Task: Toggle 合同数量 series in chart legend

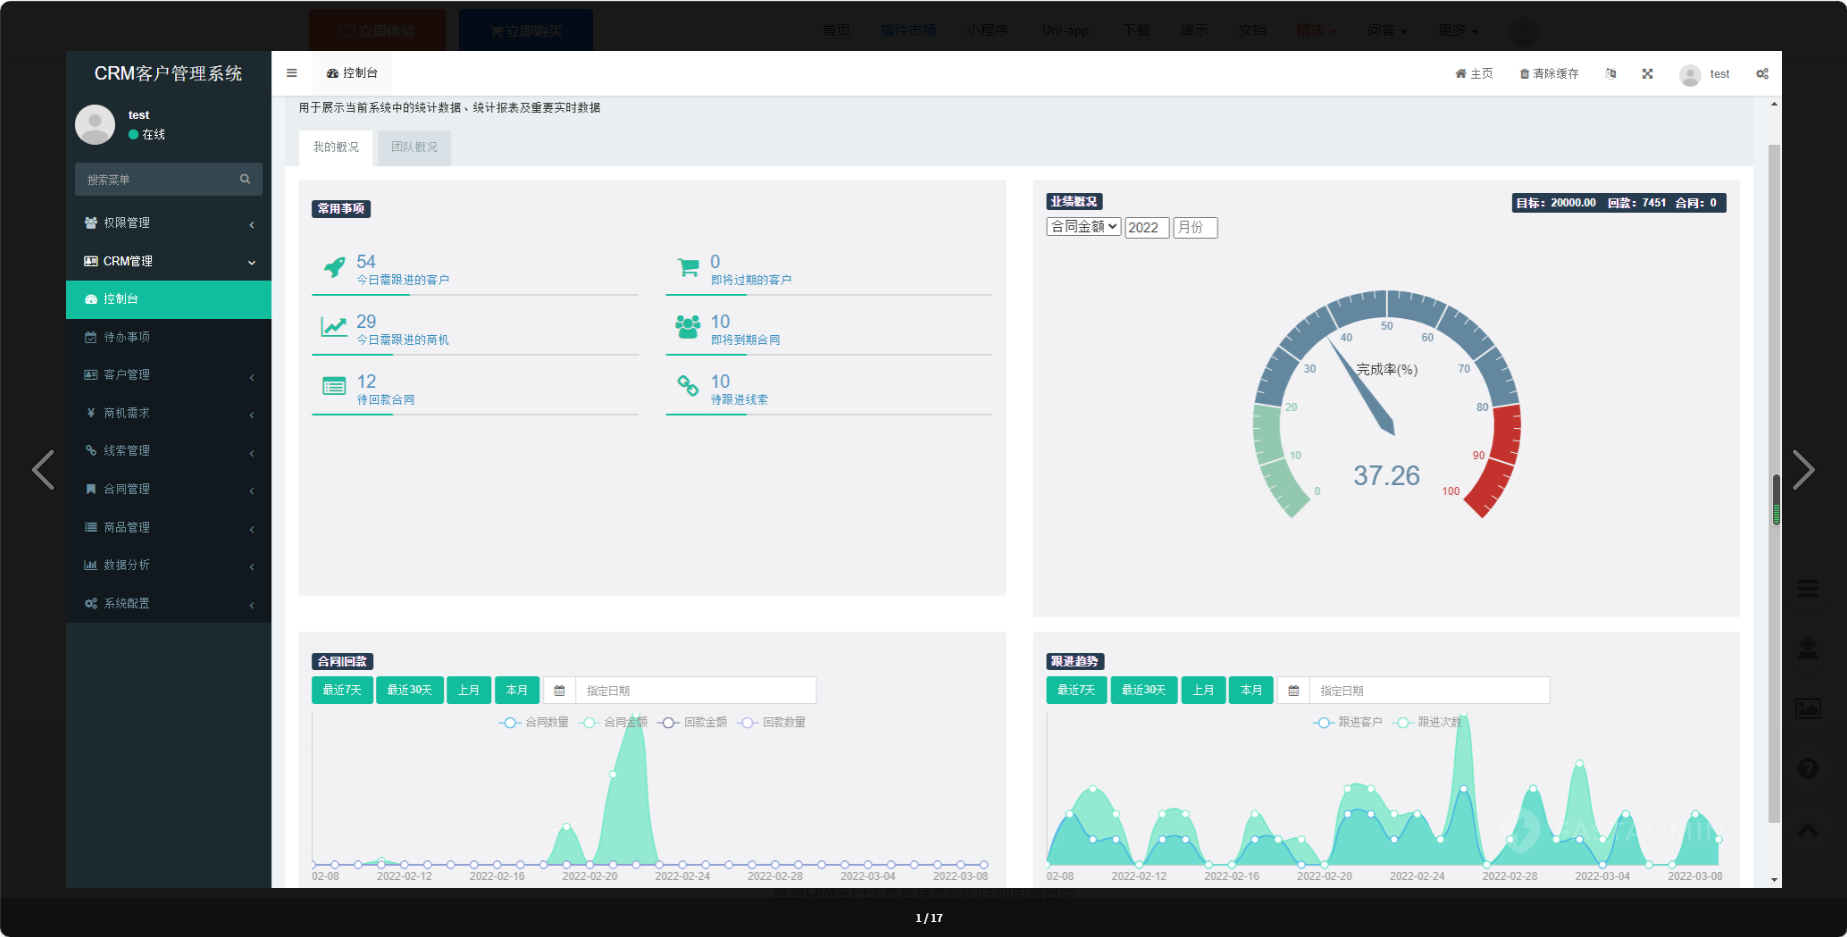Action: click(534, 722)
